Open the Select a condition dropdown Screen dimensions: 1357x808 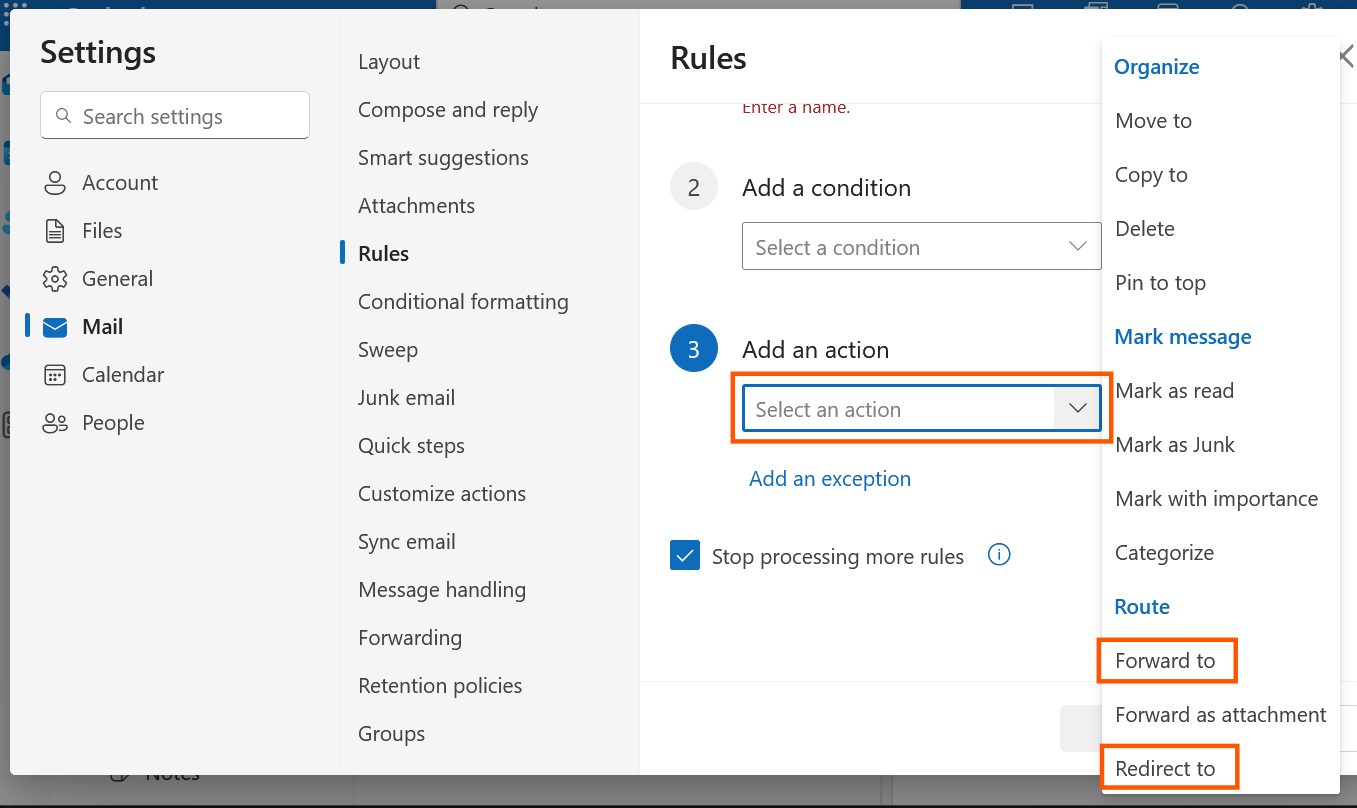pyautogui.click(x=921, y=247)
